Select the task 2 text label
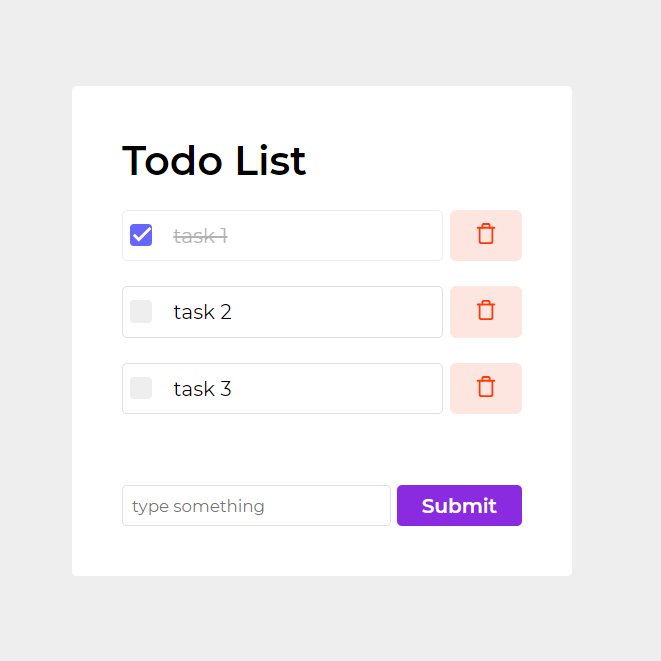Viewport: 661px width, 661px height. coord(202,312)
